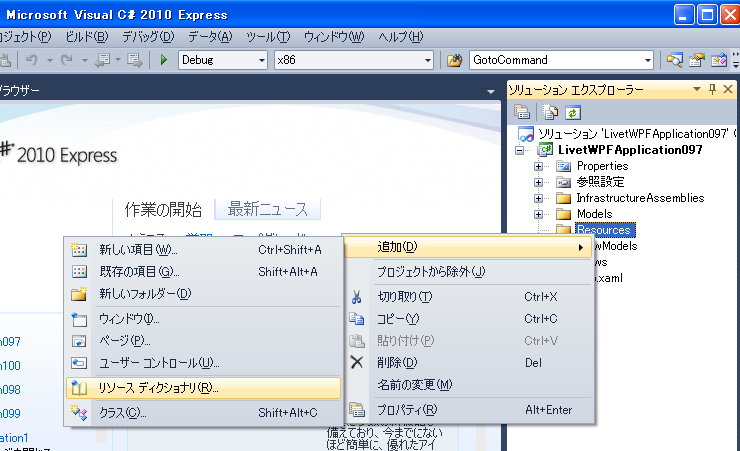Viewport: 740px width, 451px height.
Task: Choose 削除(D) delete menu entry
Action: [x=469, y=362]
